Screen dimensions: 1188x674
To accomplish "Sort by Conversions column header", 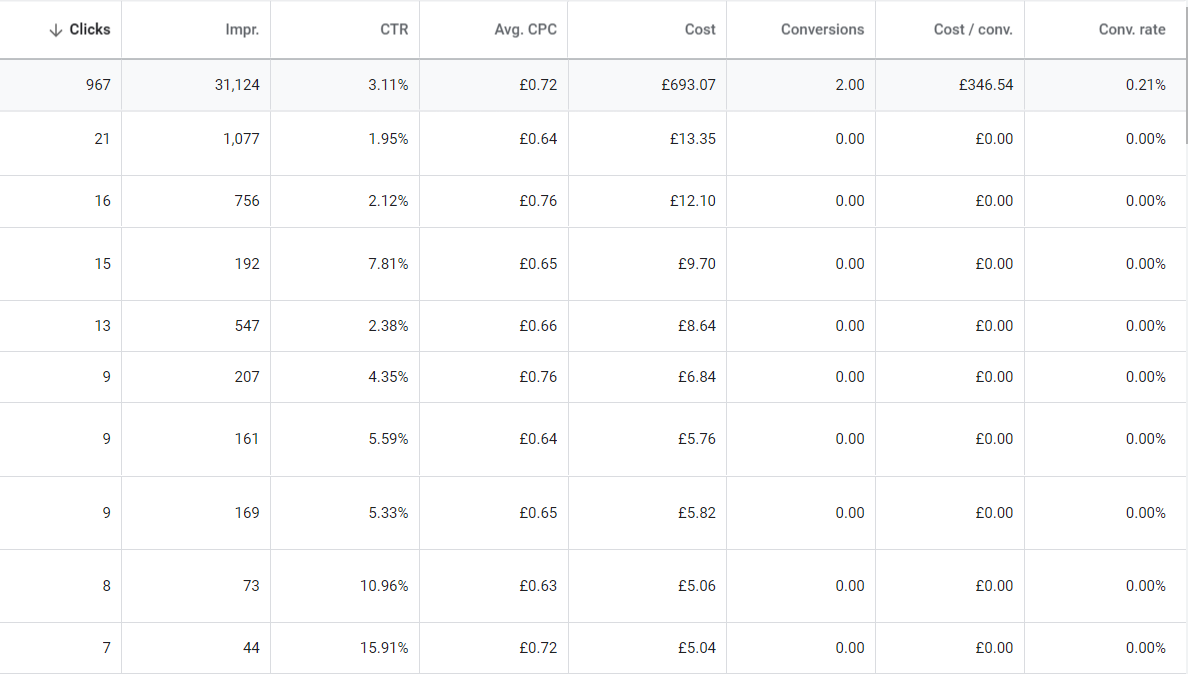I will pyautogui.click(x=822, y=30).
